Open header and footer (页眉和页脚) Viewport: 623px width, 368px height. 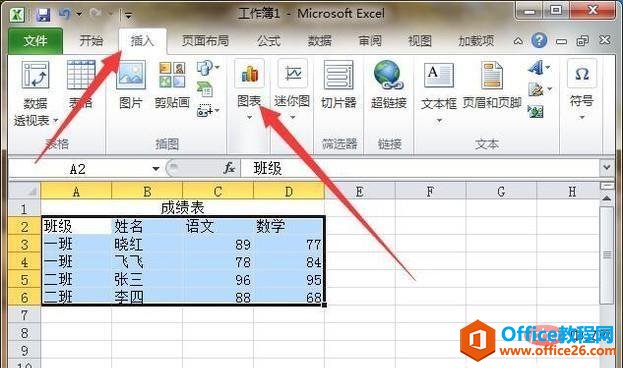coord(492,85)
